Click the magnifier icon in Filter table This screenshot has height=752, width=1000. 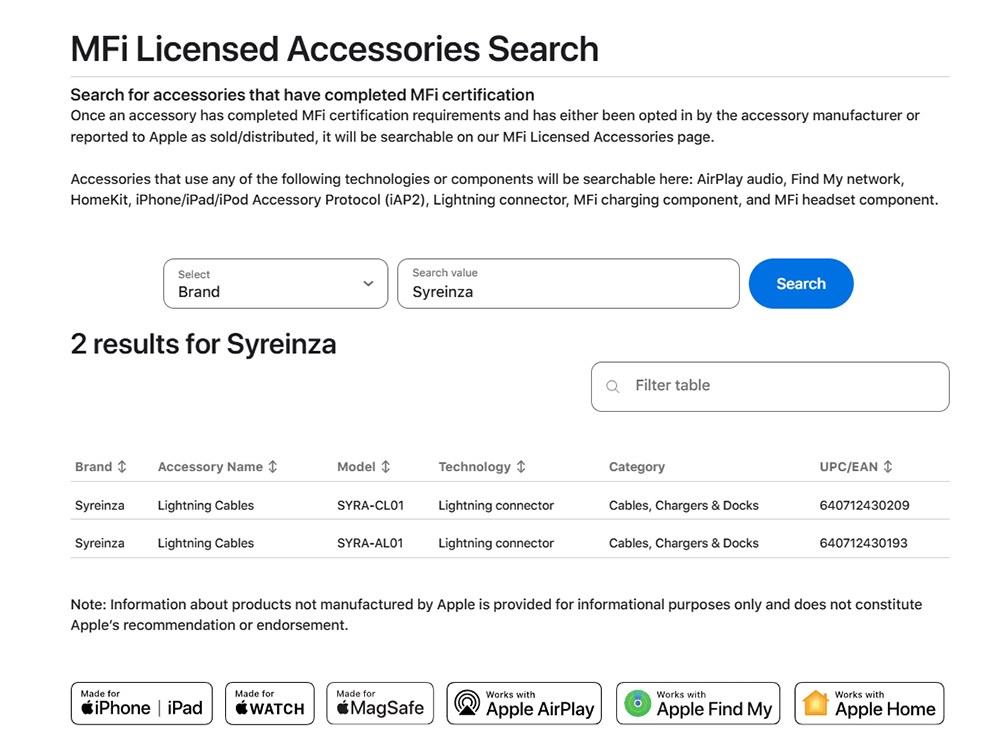pos(613,387)
